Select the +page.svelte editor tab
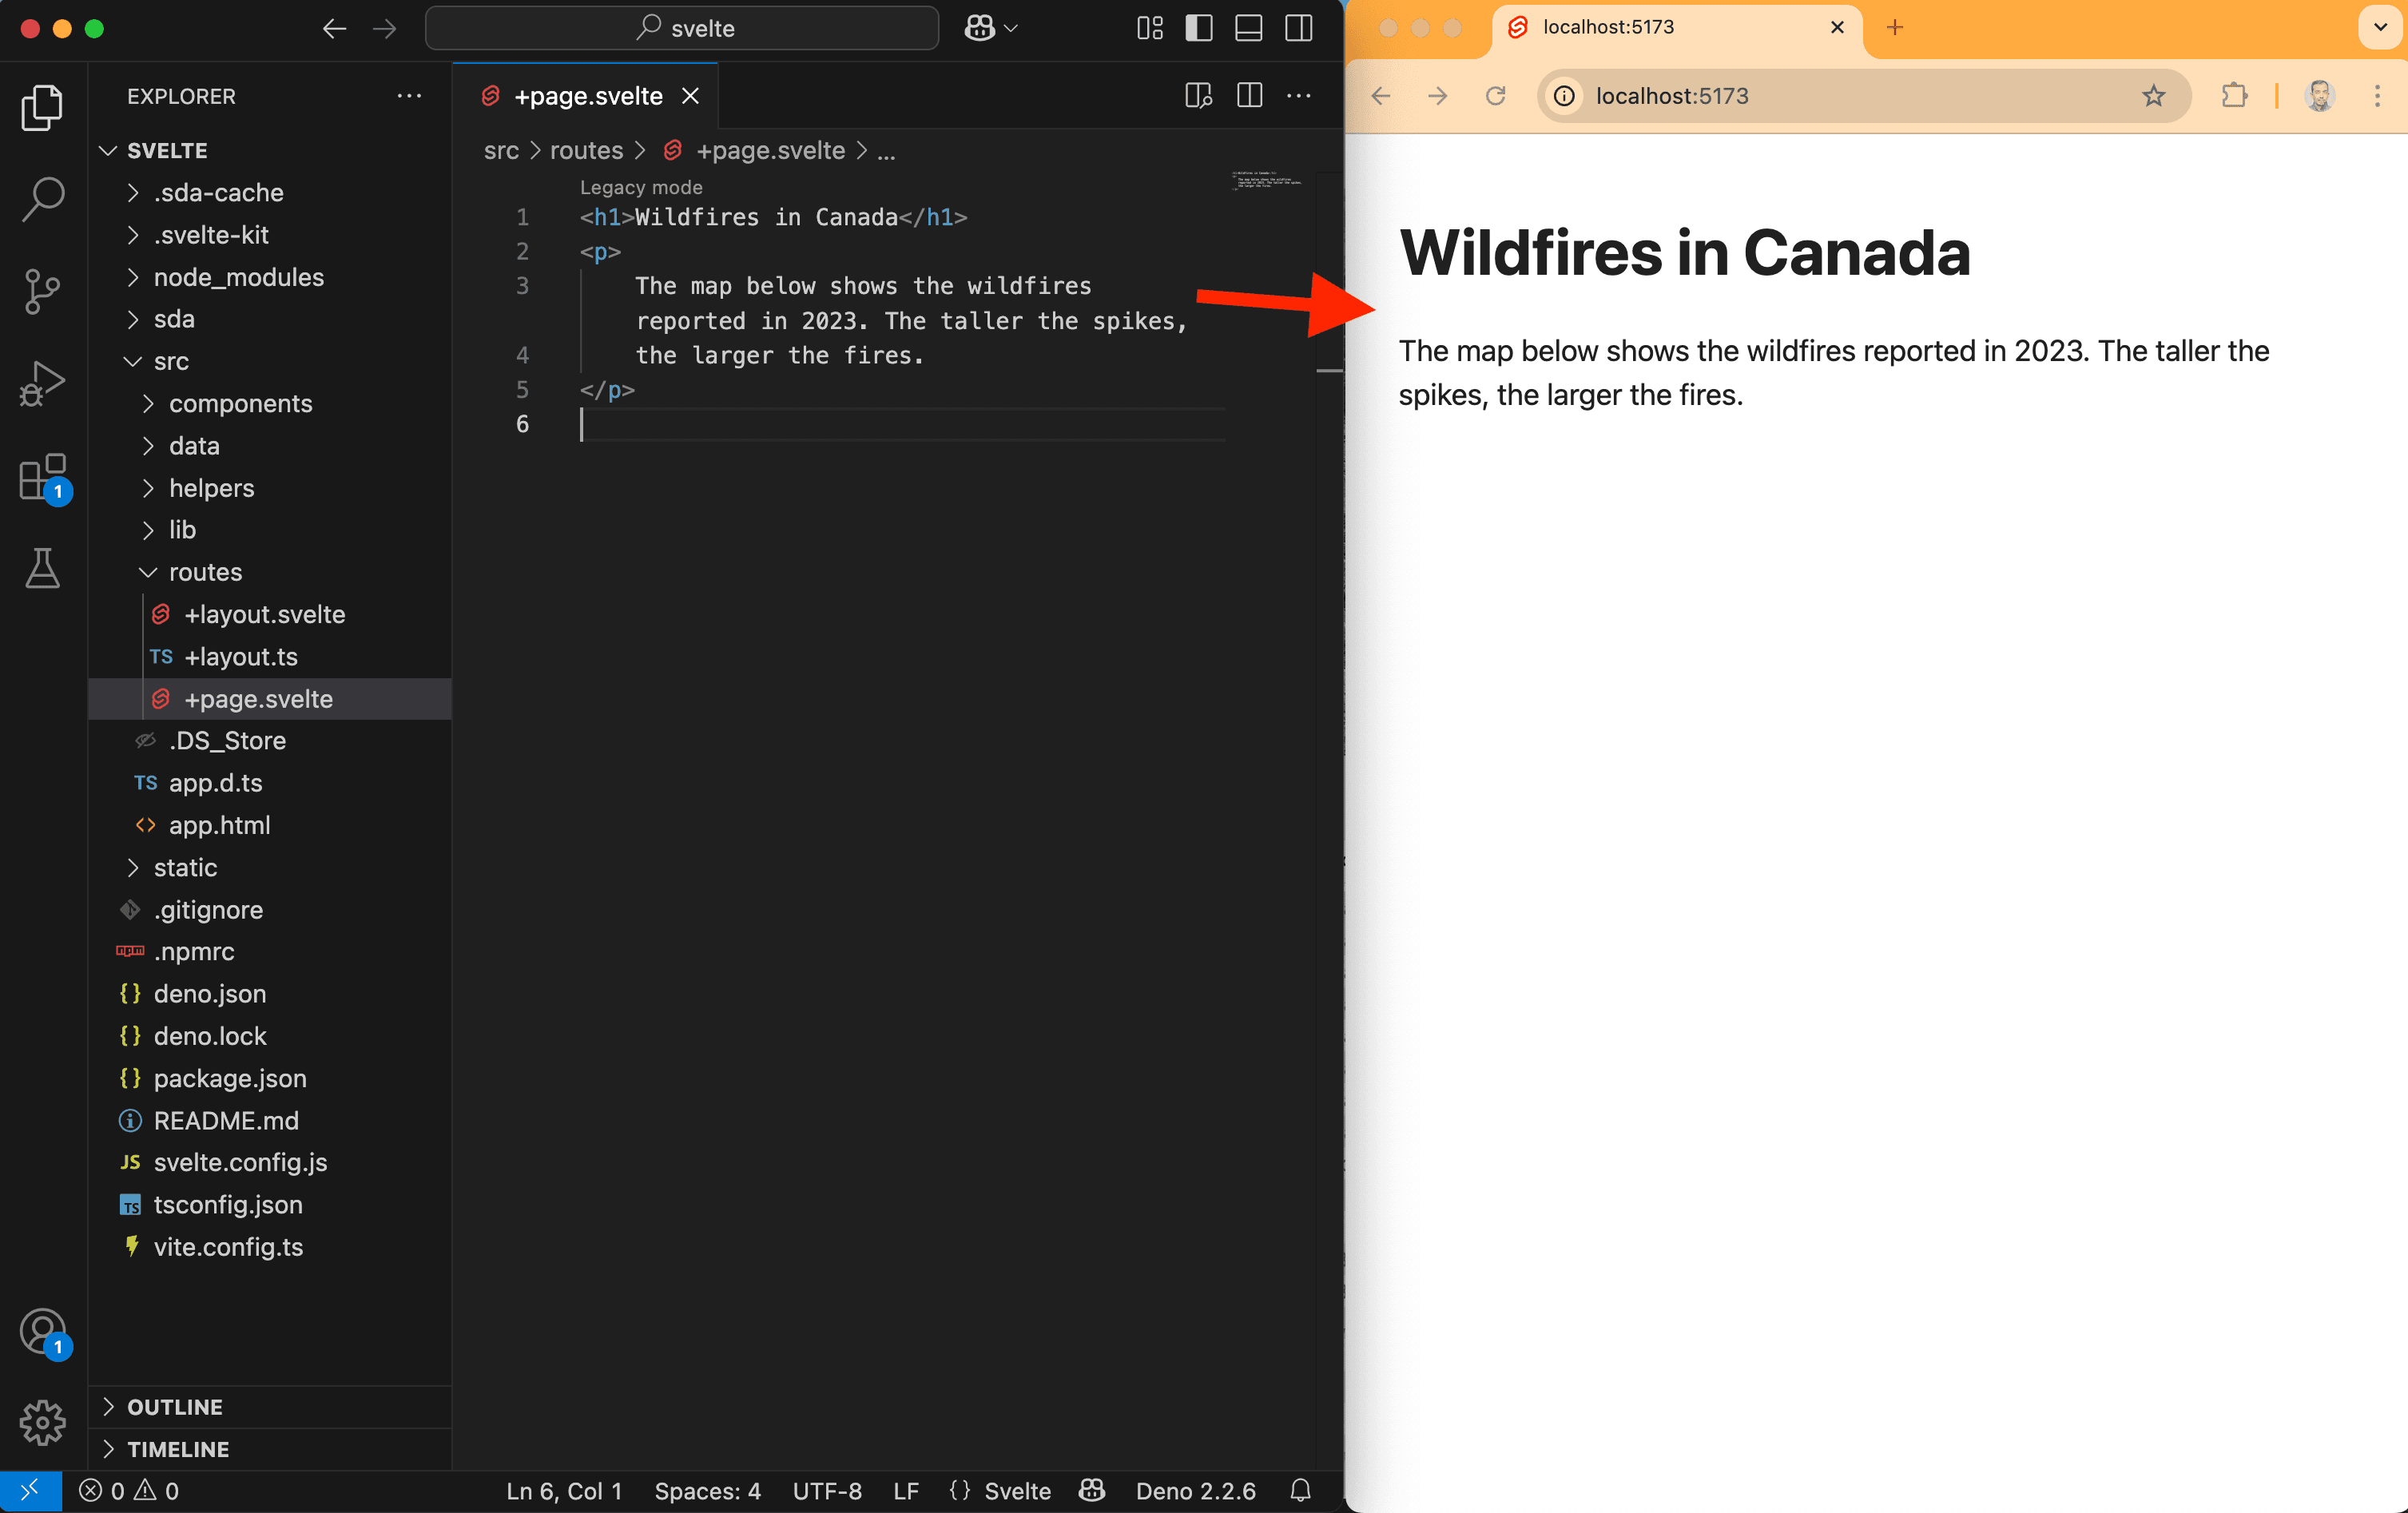Image resolution: width=2408 pixels, height=1513 pixels. coord(585,96)
